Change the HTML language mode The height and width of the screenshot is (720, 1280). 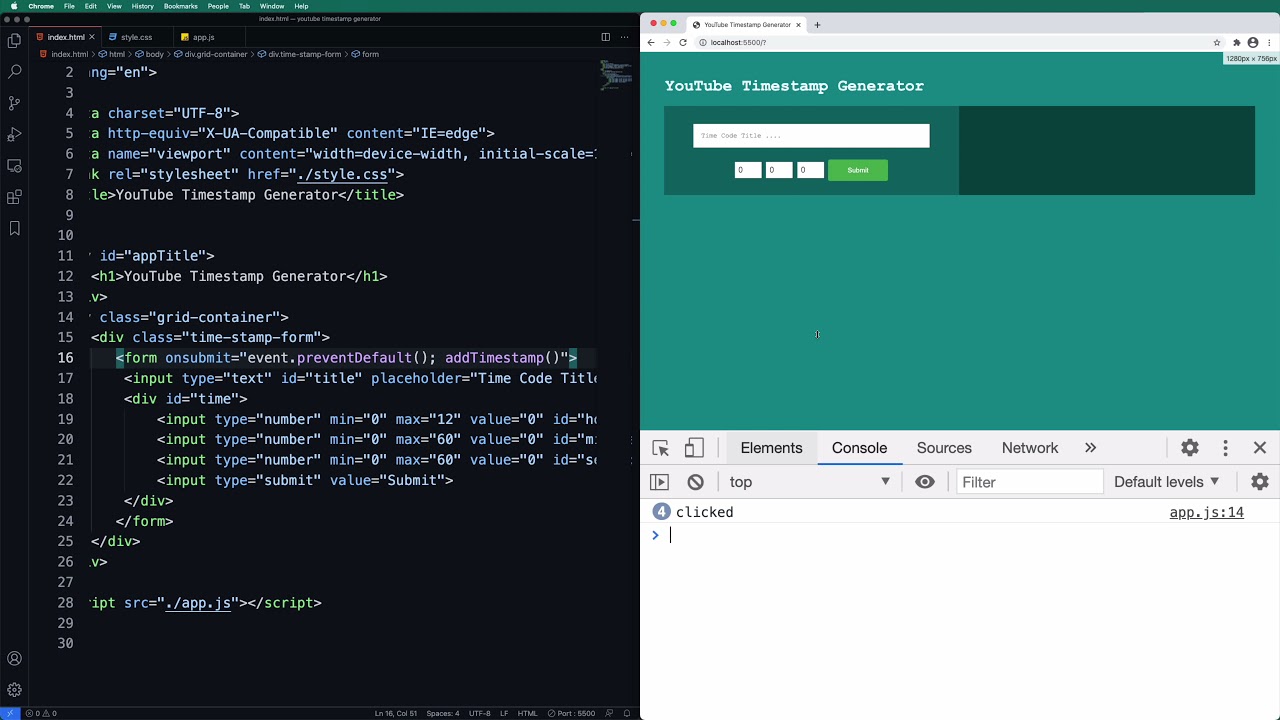click(x=528, y=713)
